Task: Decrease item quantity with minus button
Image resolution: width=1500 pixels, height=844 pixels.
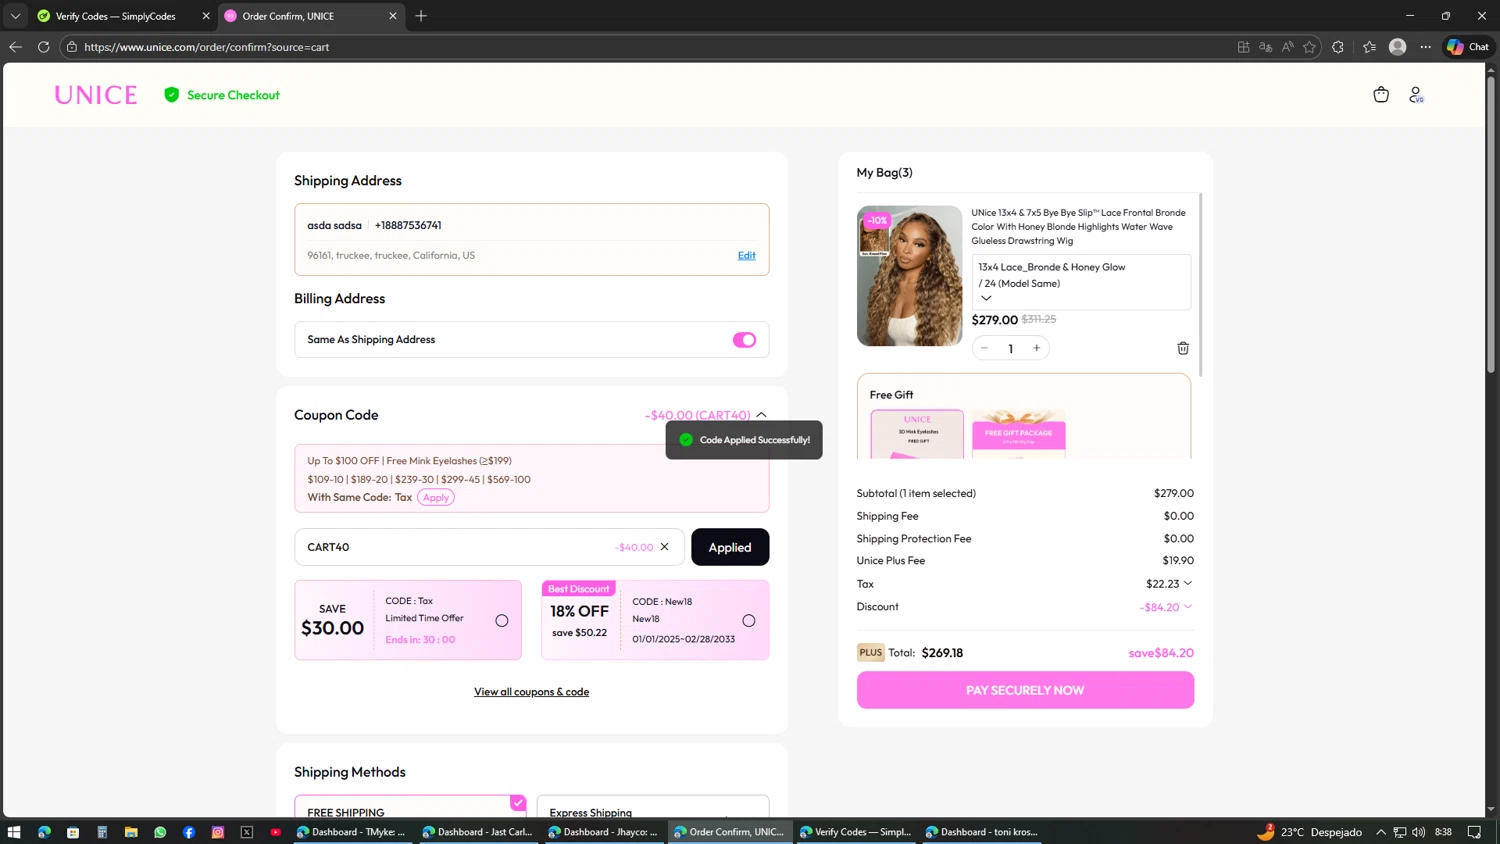Action: [984, 348]
